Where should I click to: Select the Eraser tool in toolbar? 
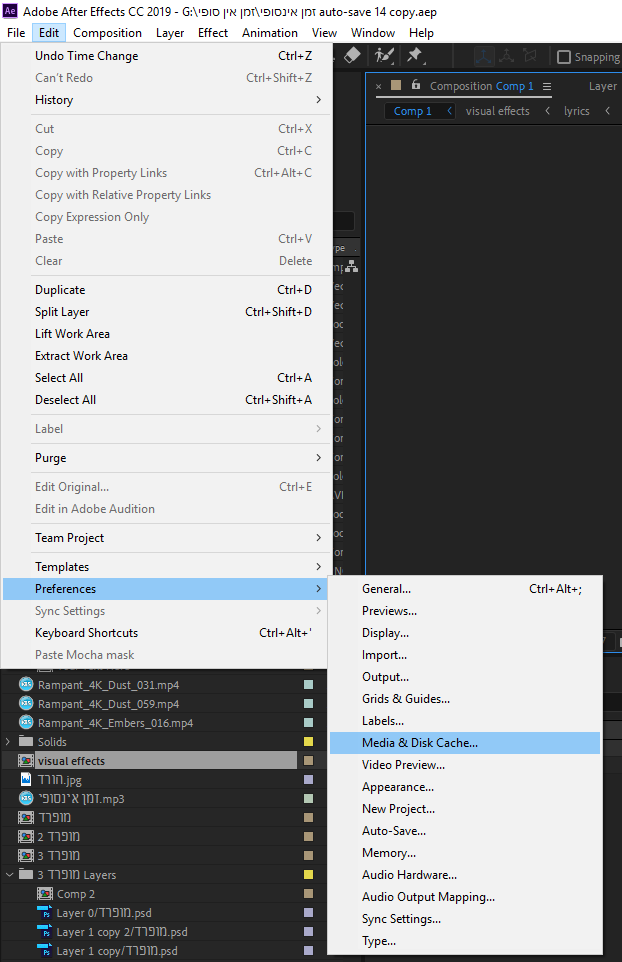coord(351,57)
